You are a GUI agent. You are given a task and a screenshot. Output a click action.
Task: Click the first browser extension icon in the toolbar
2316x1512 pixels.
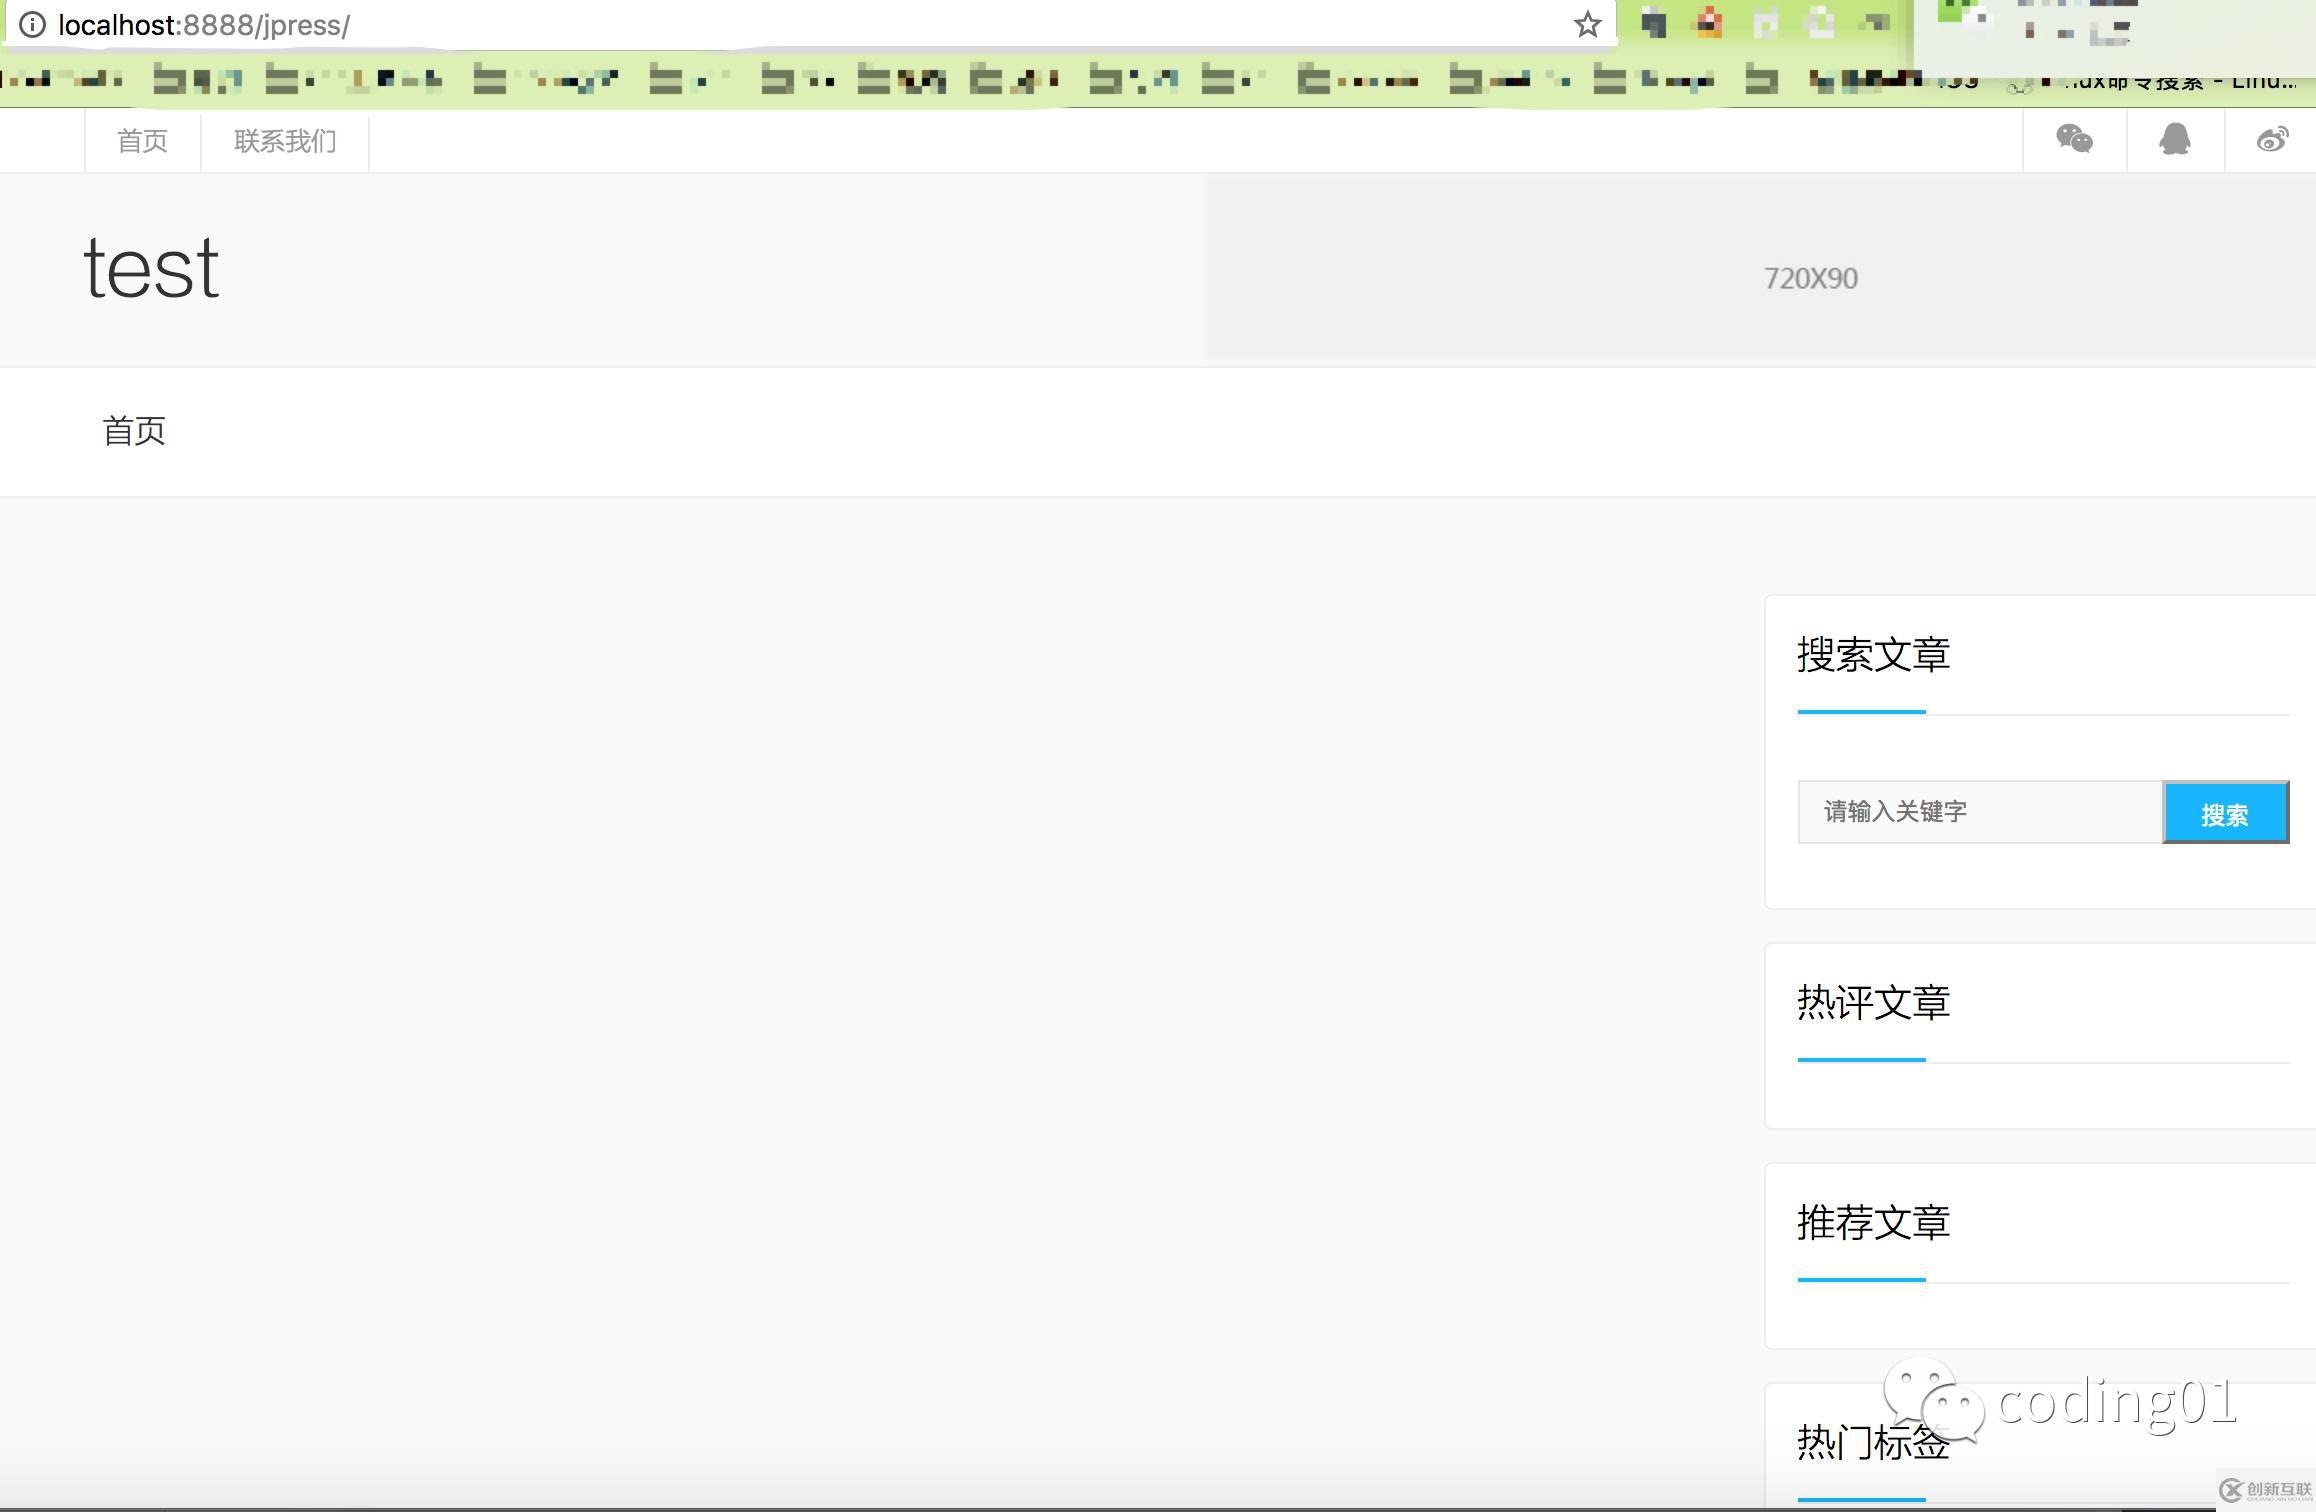(x=1654, y=24)
